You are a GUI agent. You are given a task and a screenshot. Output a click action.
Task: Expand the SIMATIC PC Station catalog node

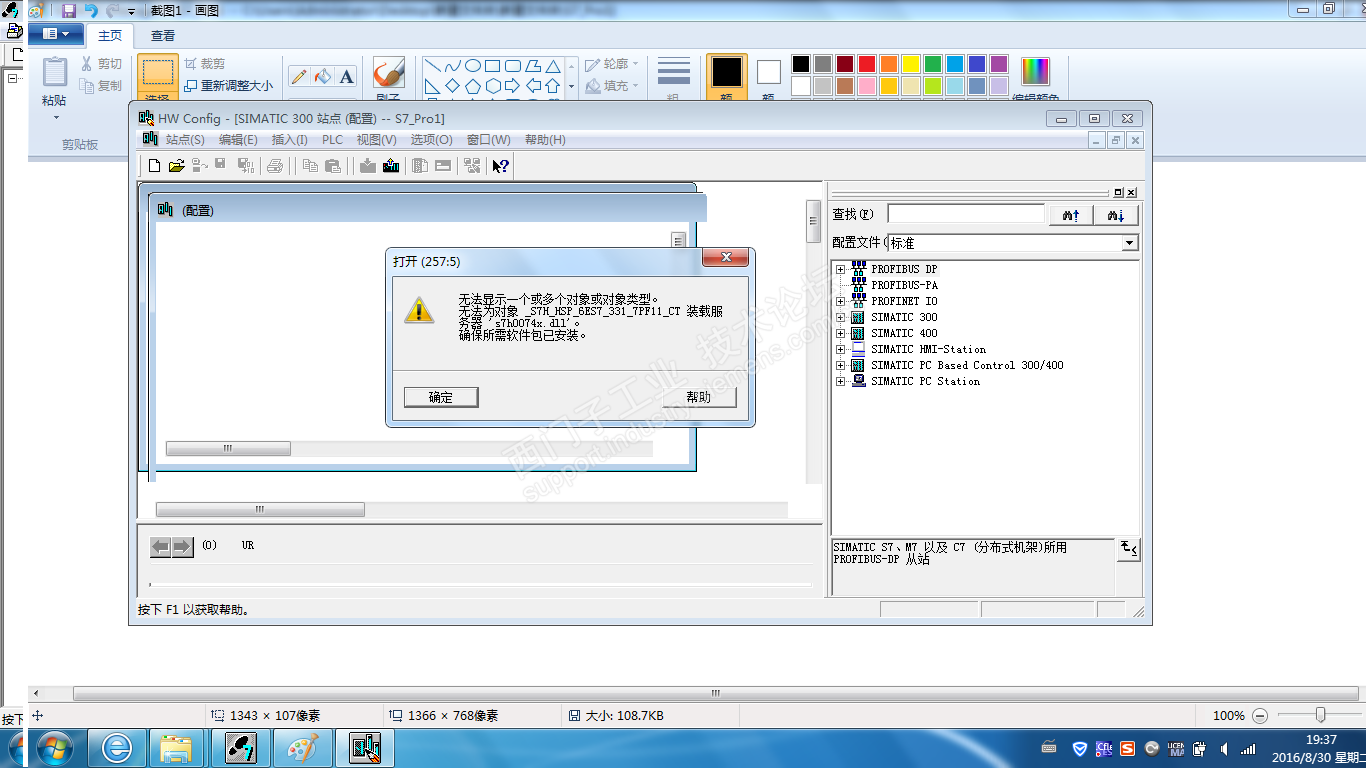840,381
